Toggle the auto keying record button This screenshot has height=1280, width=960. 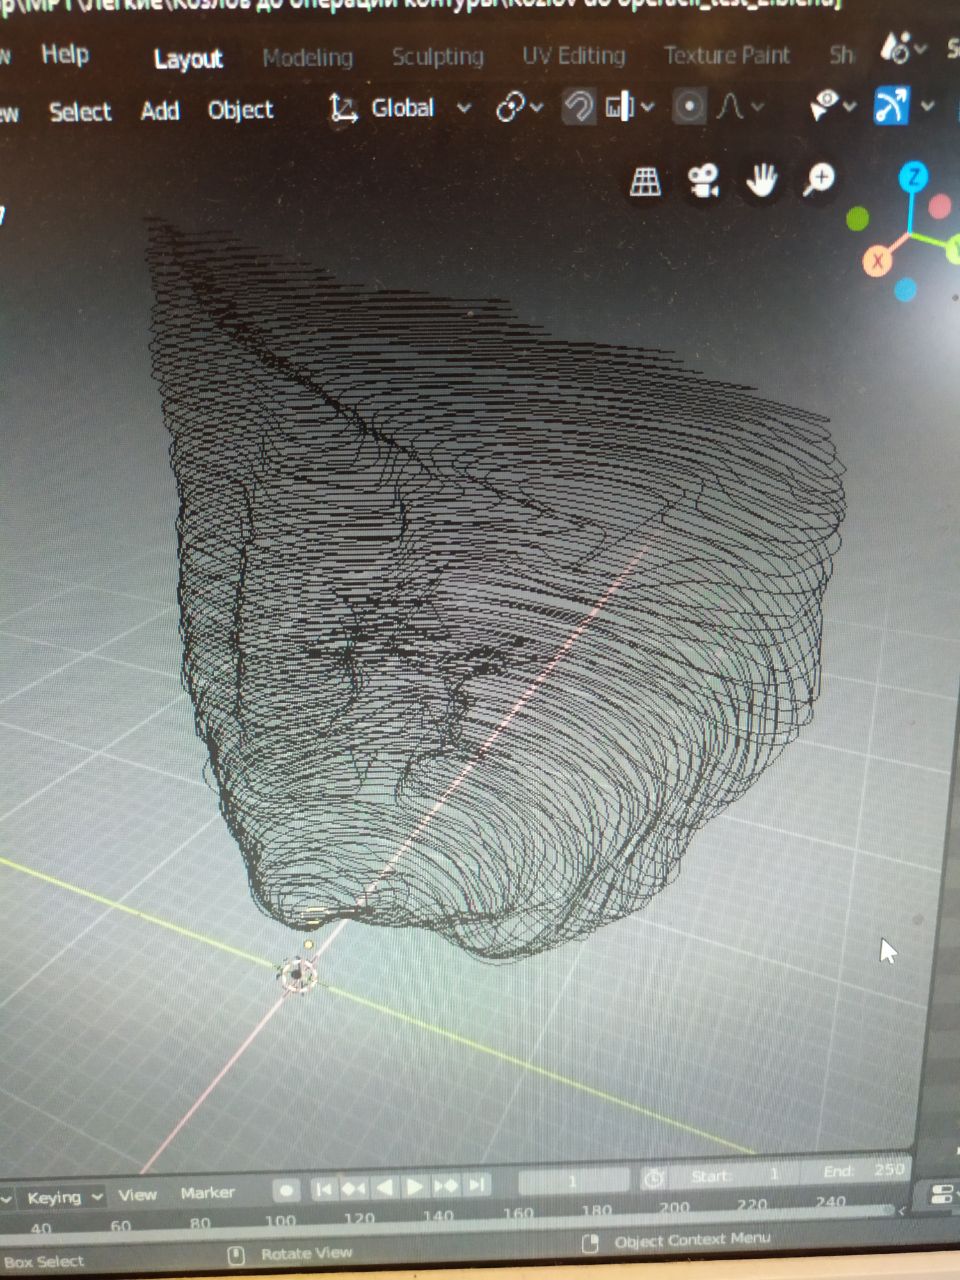(286, 1190)
